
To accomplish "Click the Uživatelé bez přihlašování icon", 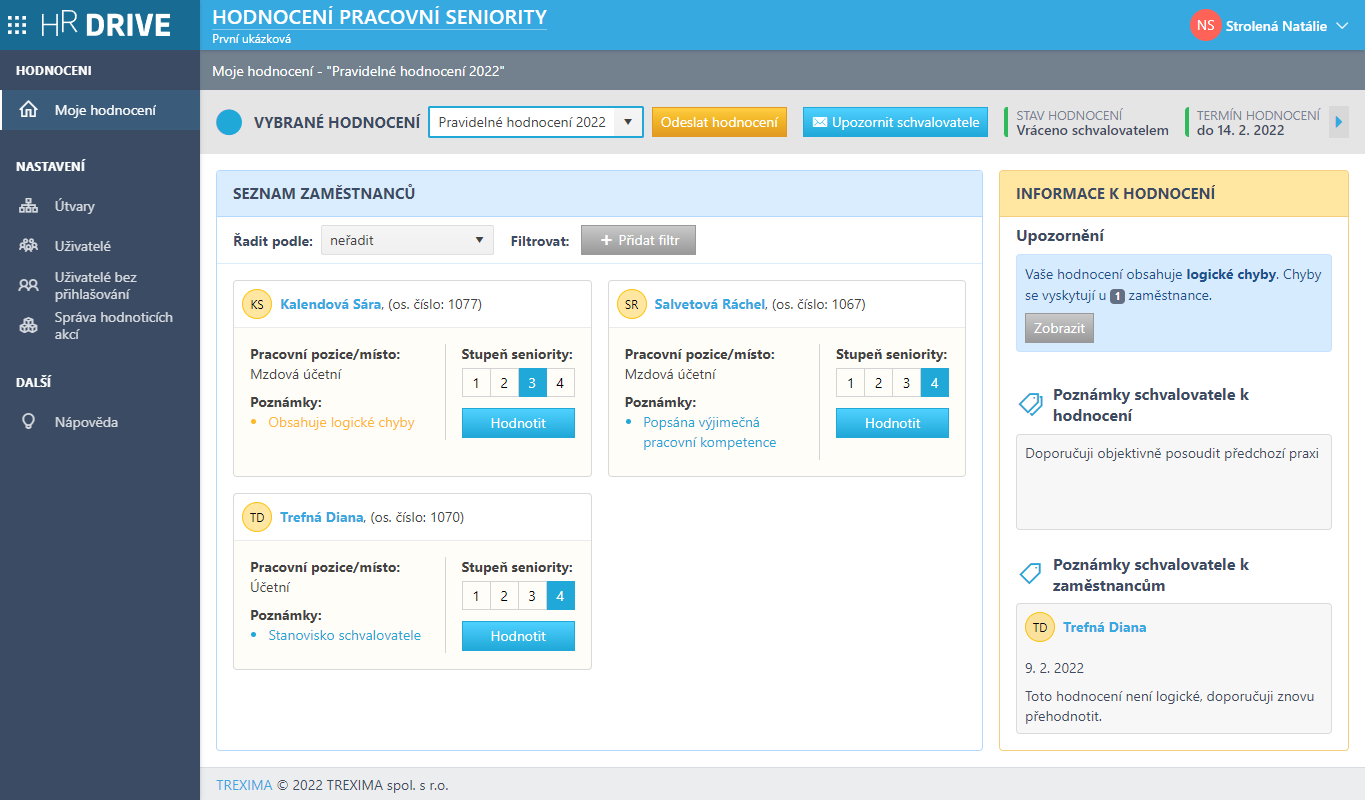I will tap(29, 286).
